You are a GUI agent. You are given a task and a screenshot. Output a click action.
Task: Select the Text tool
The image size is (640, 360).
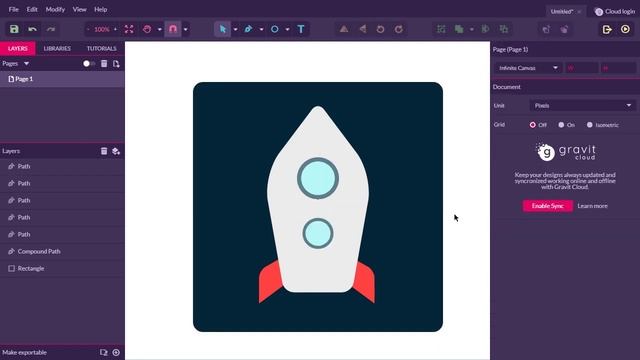point(301,29)
